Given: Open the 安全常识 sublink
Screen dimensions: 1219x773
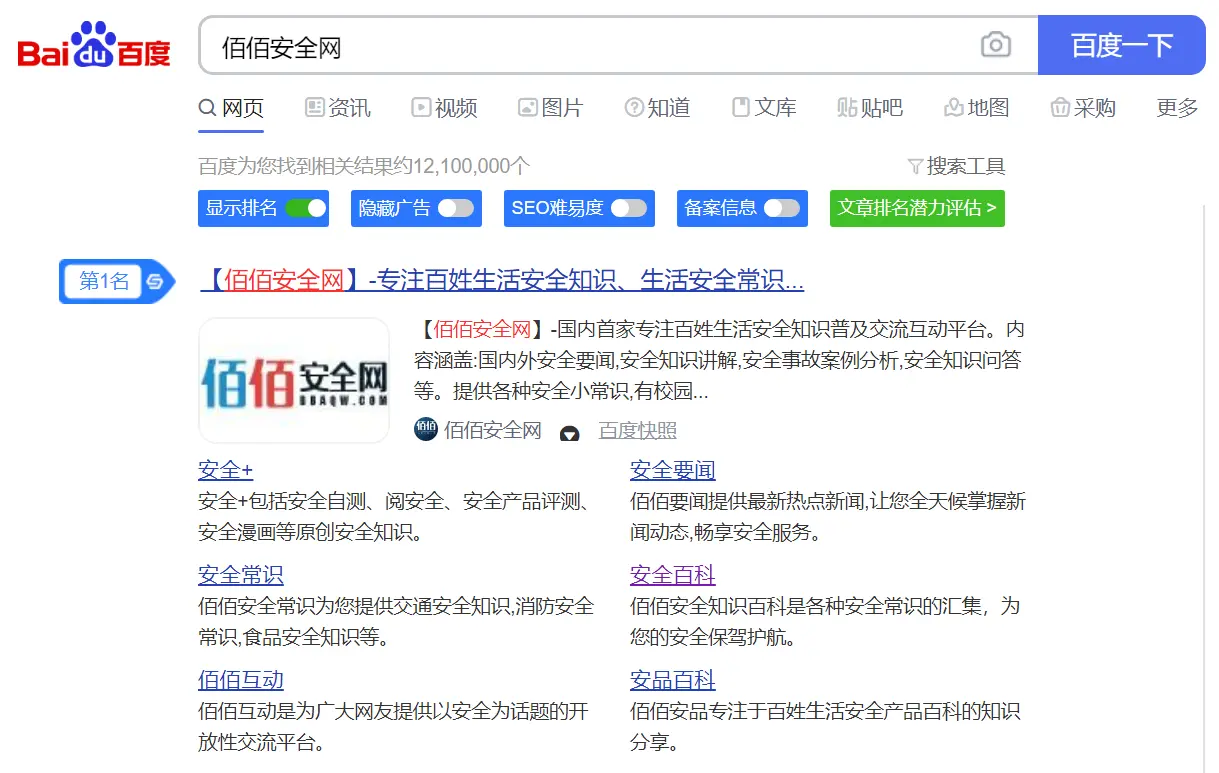Looking at the screenshot, I should [x=241, y=575].
